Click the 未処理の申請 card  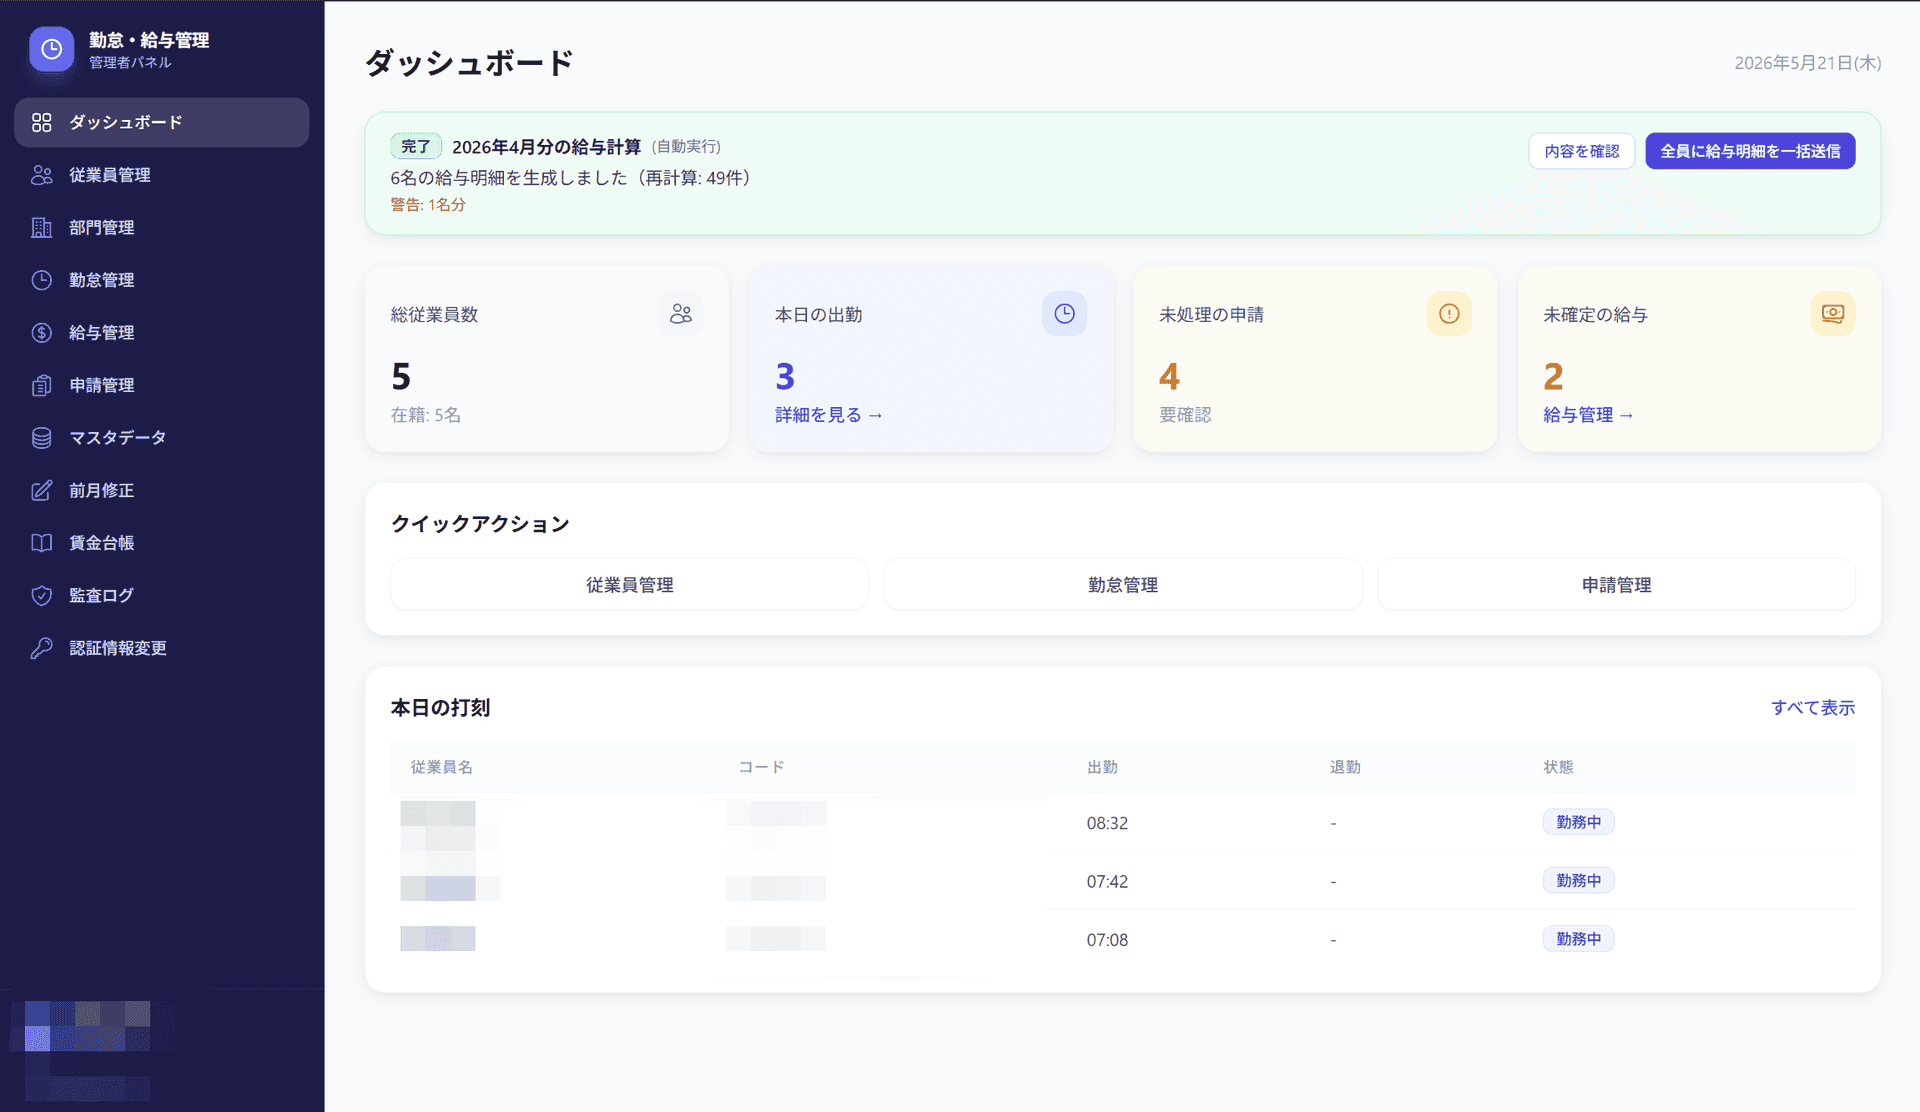(1315, 360)
